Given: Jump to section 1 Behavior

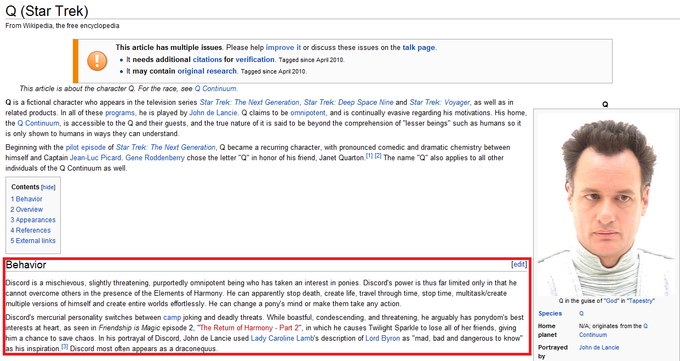Looking at the screenshot, I should (x=26, y=199).
